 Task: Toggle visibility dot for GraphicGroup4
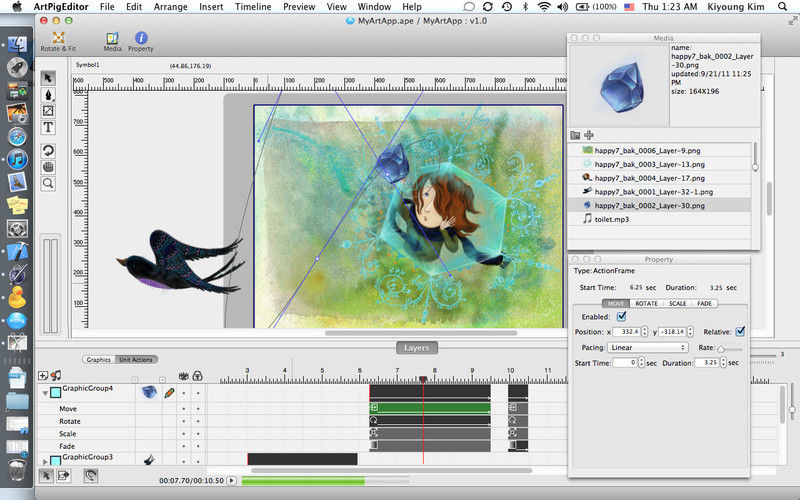[184, 393]
